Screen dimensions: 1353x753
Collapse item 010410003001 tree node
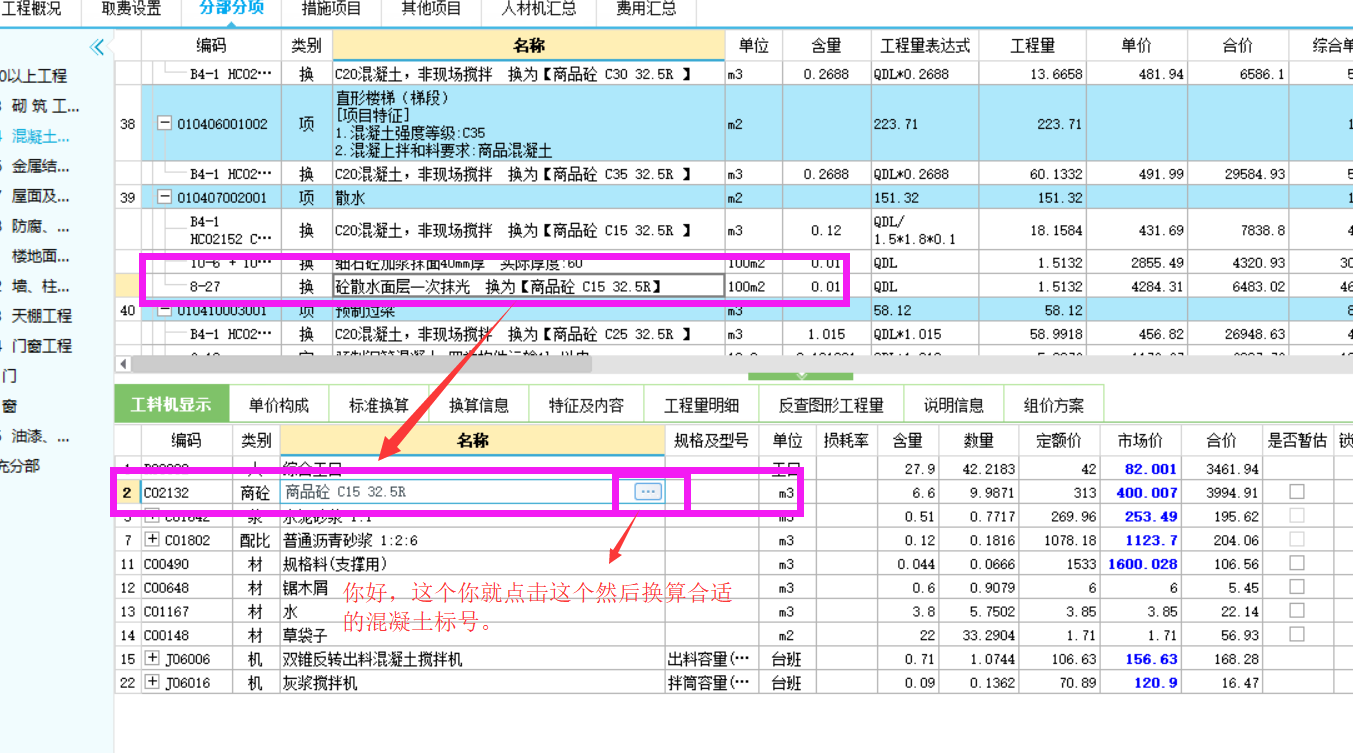coord(165,311)
